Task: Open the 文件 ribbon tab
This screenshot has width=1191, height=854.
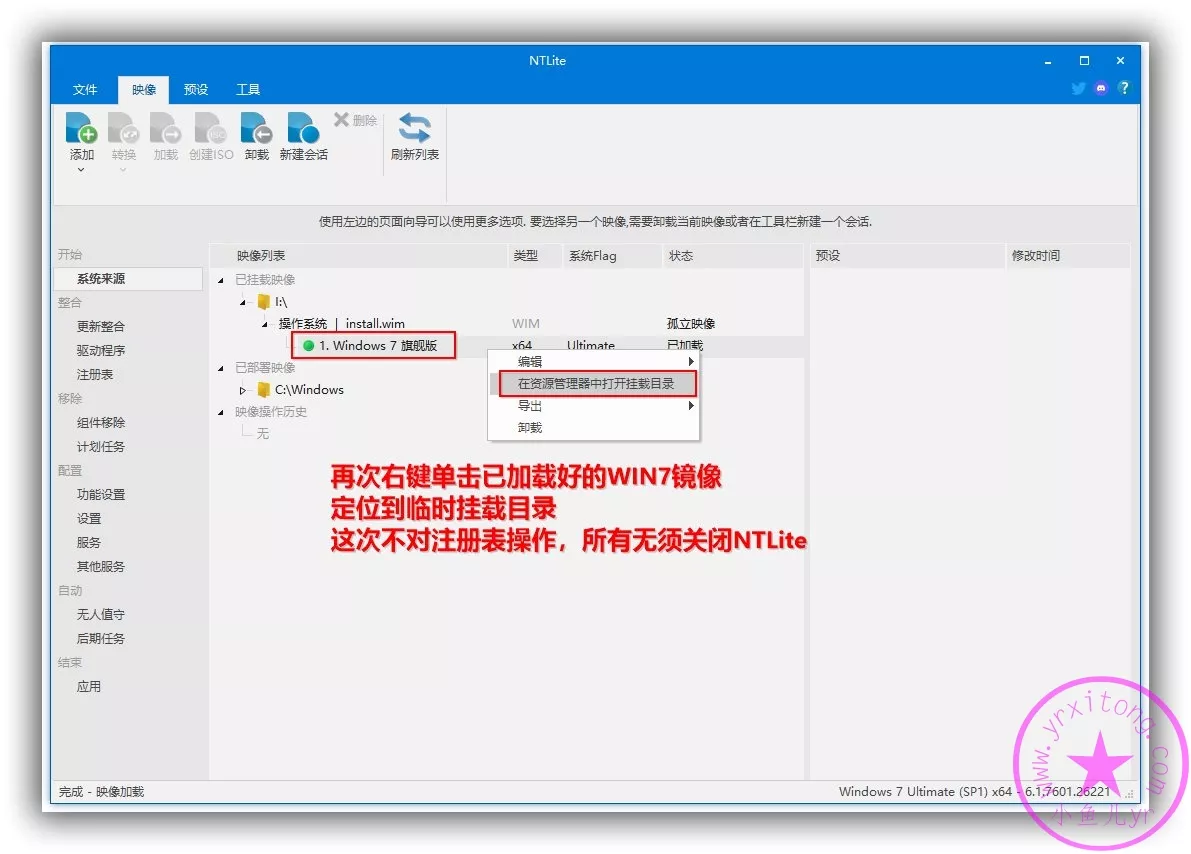Action: pyautogui.click(x=84, y=90)
